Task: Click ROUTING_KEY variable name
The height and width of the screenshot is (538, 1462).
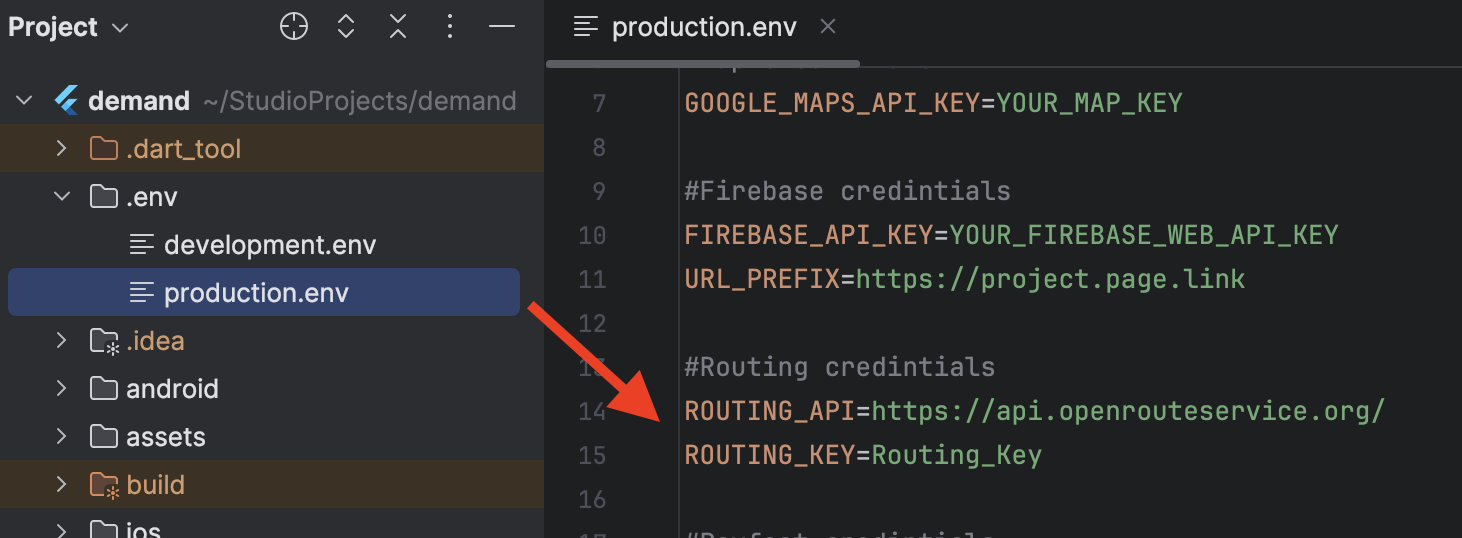Action: (770, 455)
